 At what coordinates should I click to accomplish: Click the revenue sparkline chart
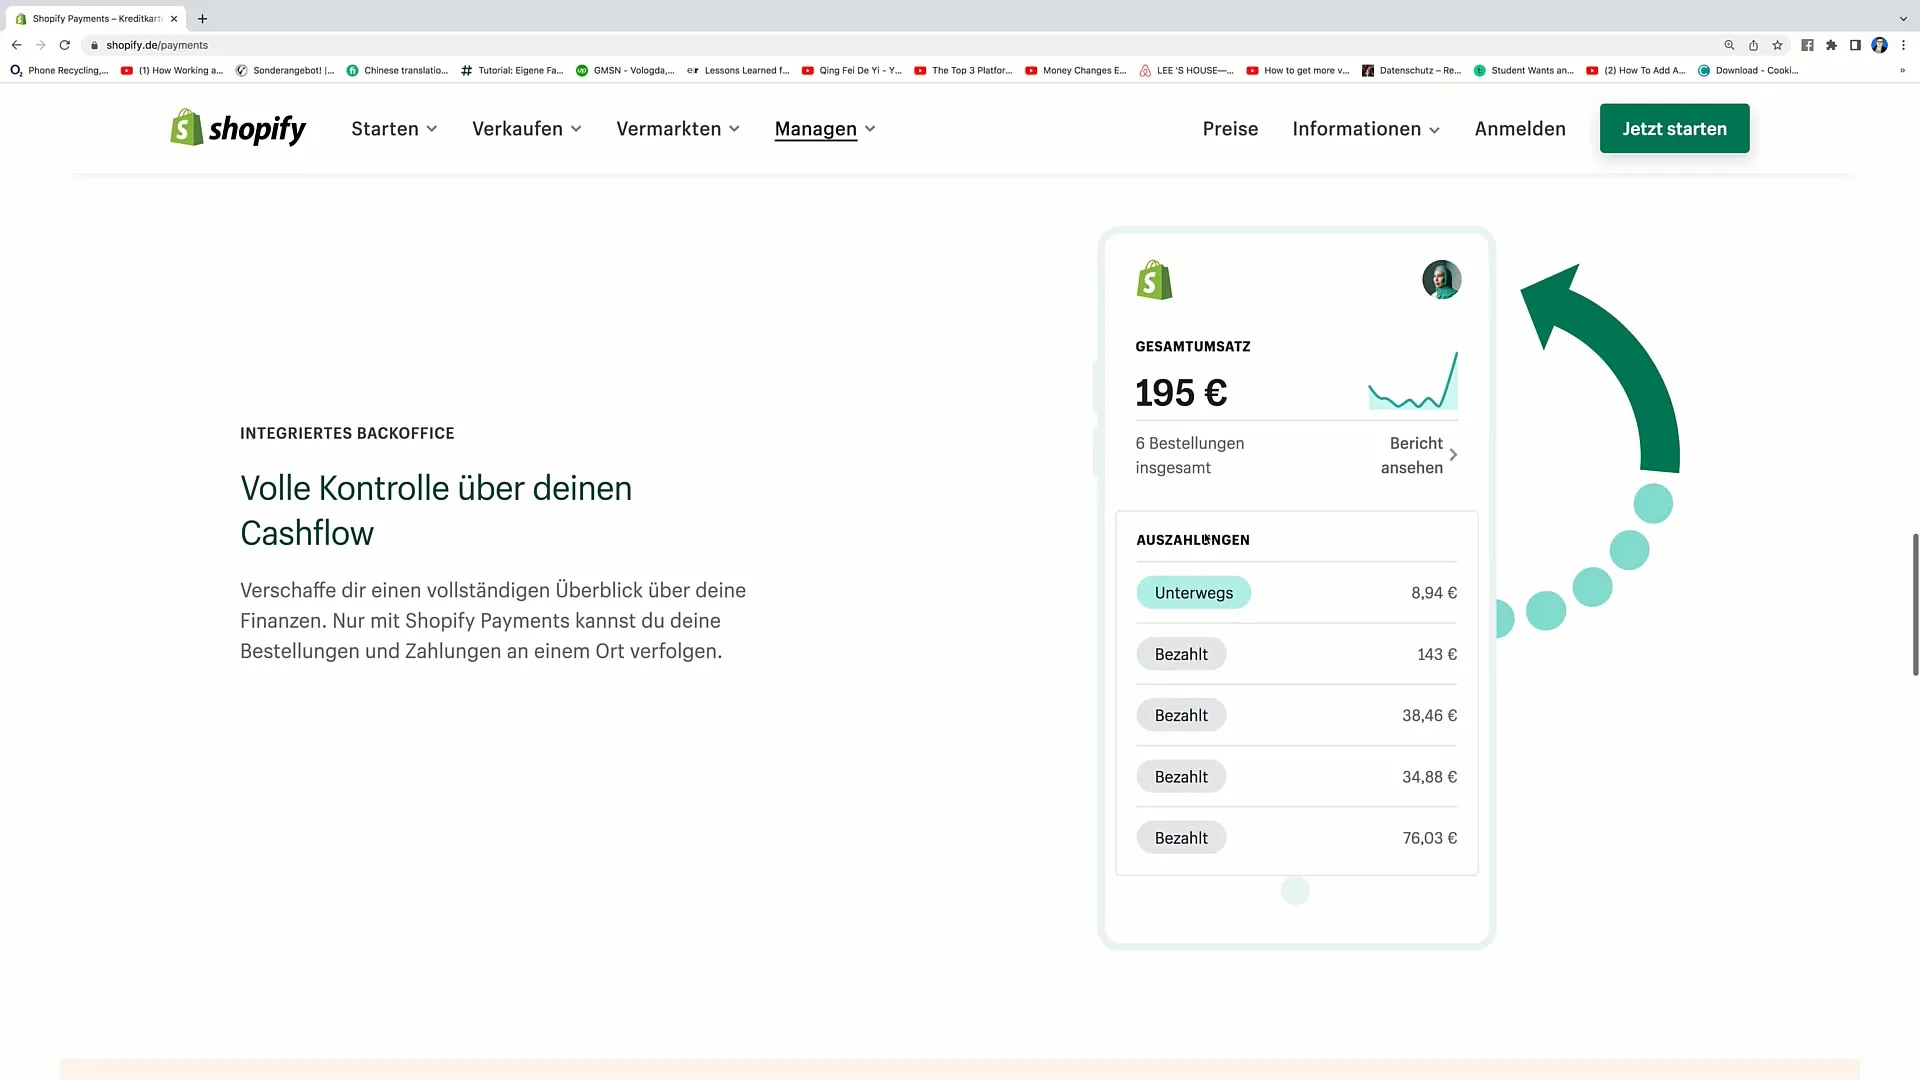(1413, 381)
